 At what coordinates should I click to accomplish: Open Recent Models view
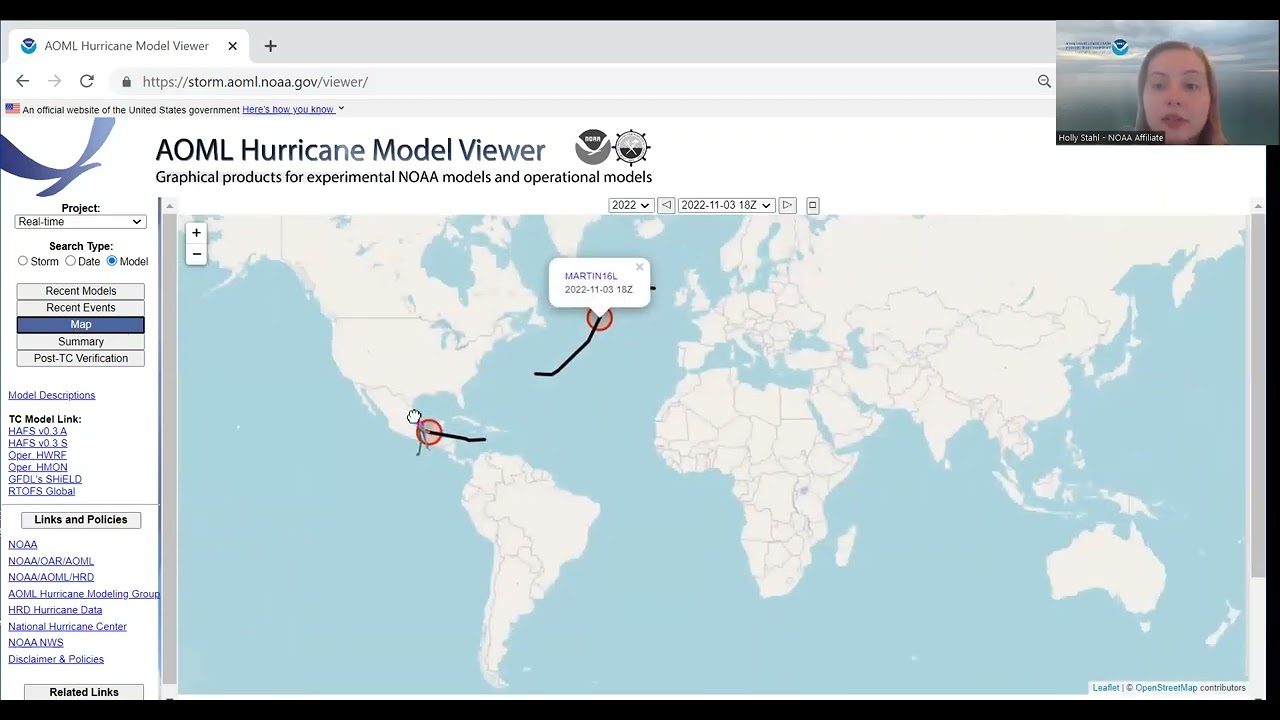click(81, 291)
